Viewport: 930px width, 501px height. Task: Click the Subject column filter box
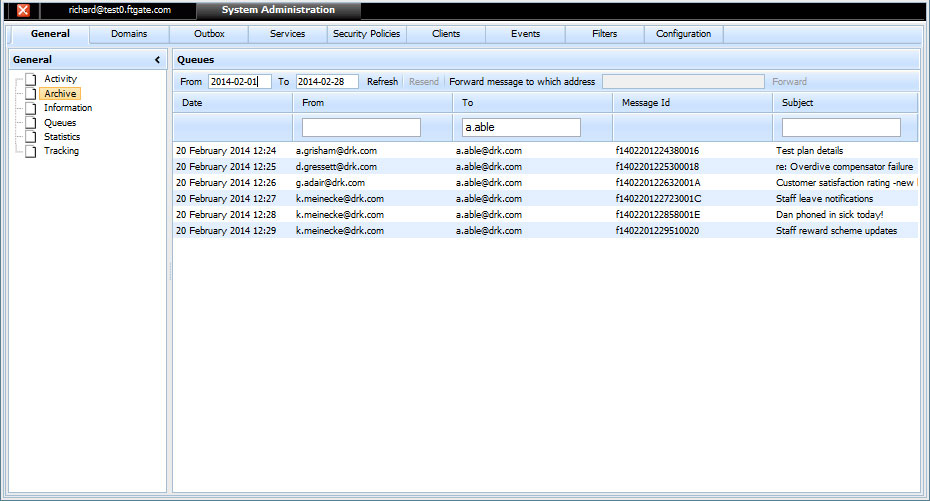point(841,127)
